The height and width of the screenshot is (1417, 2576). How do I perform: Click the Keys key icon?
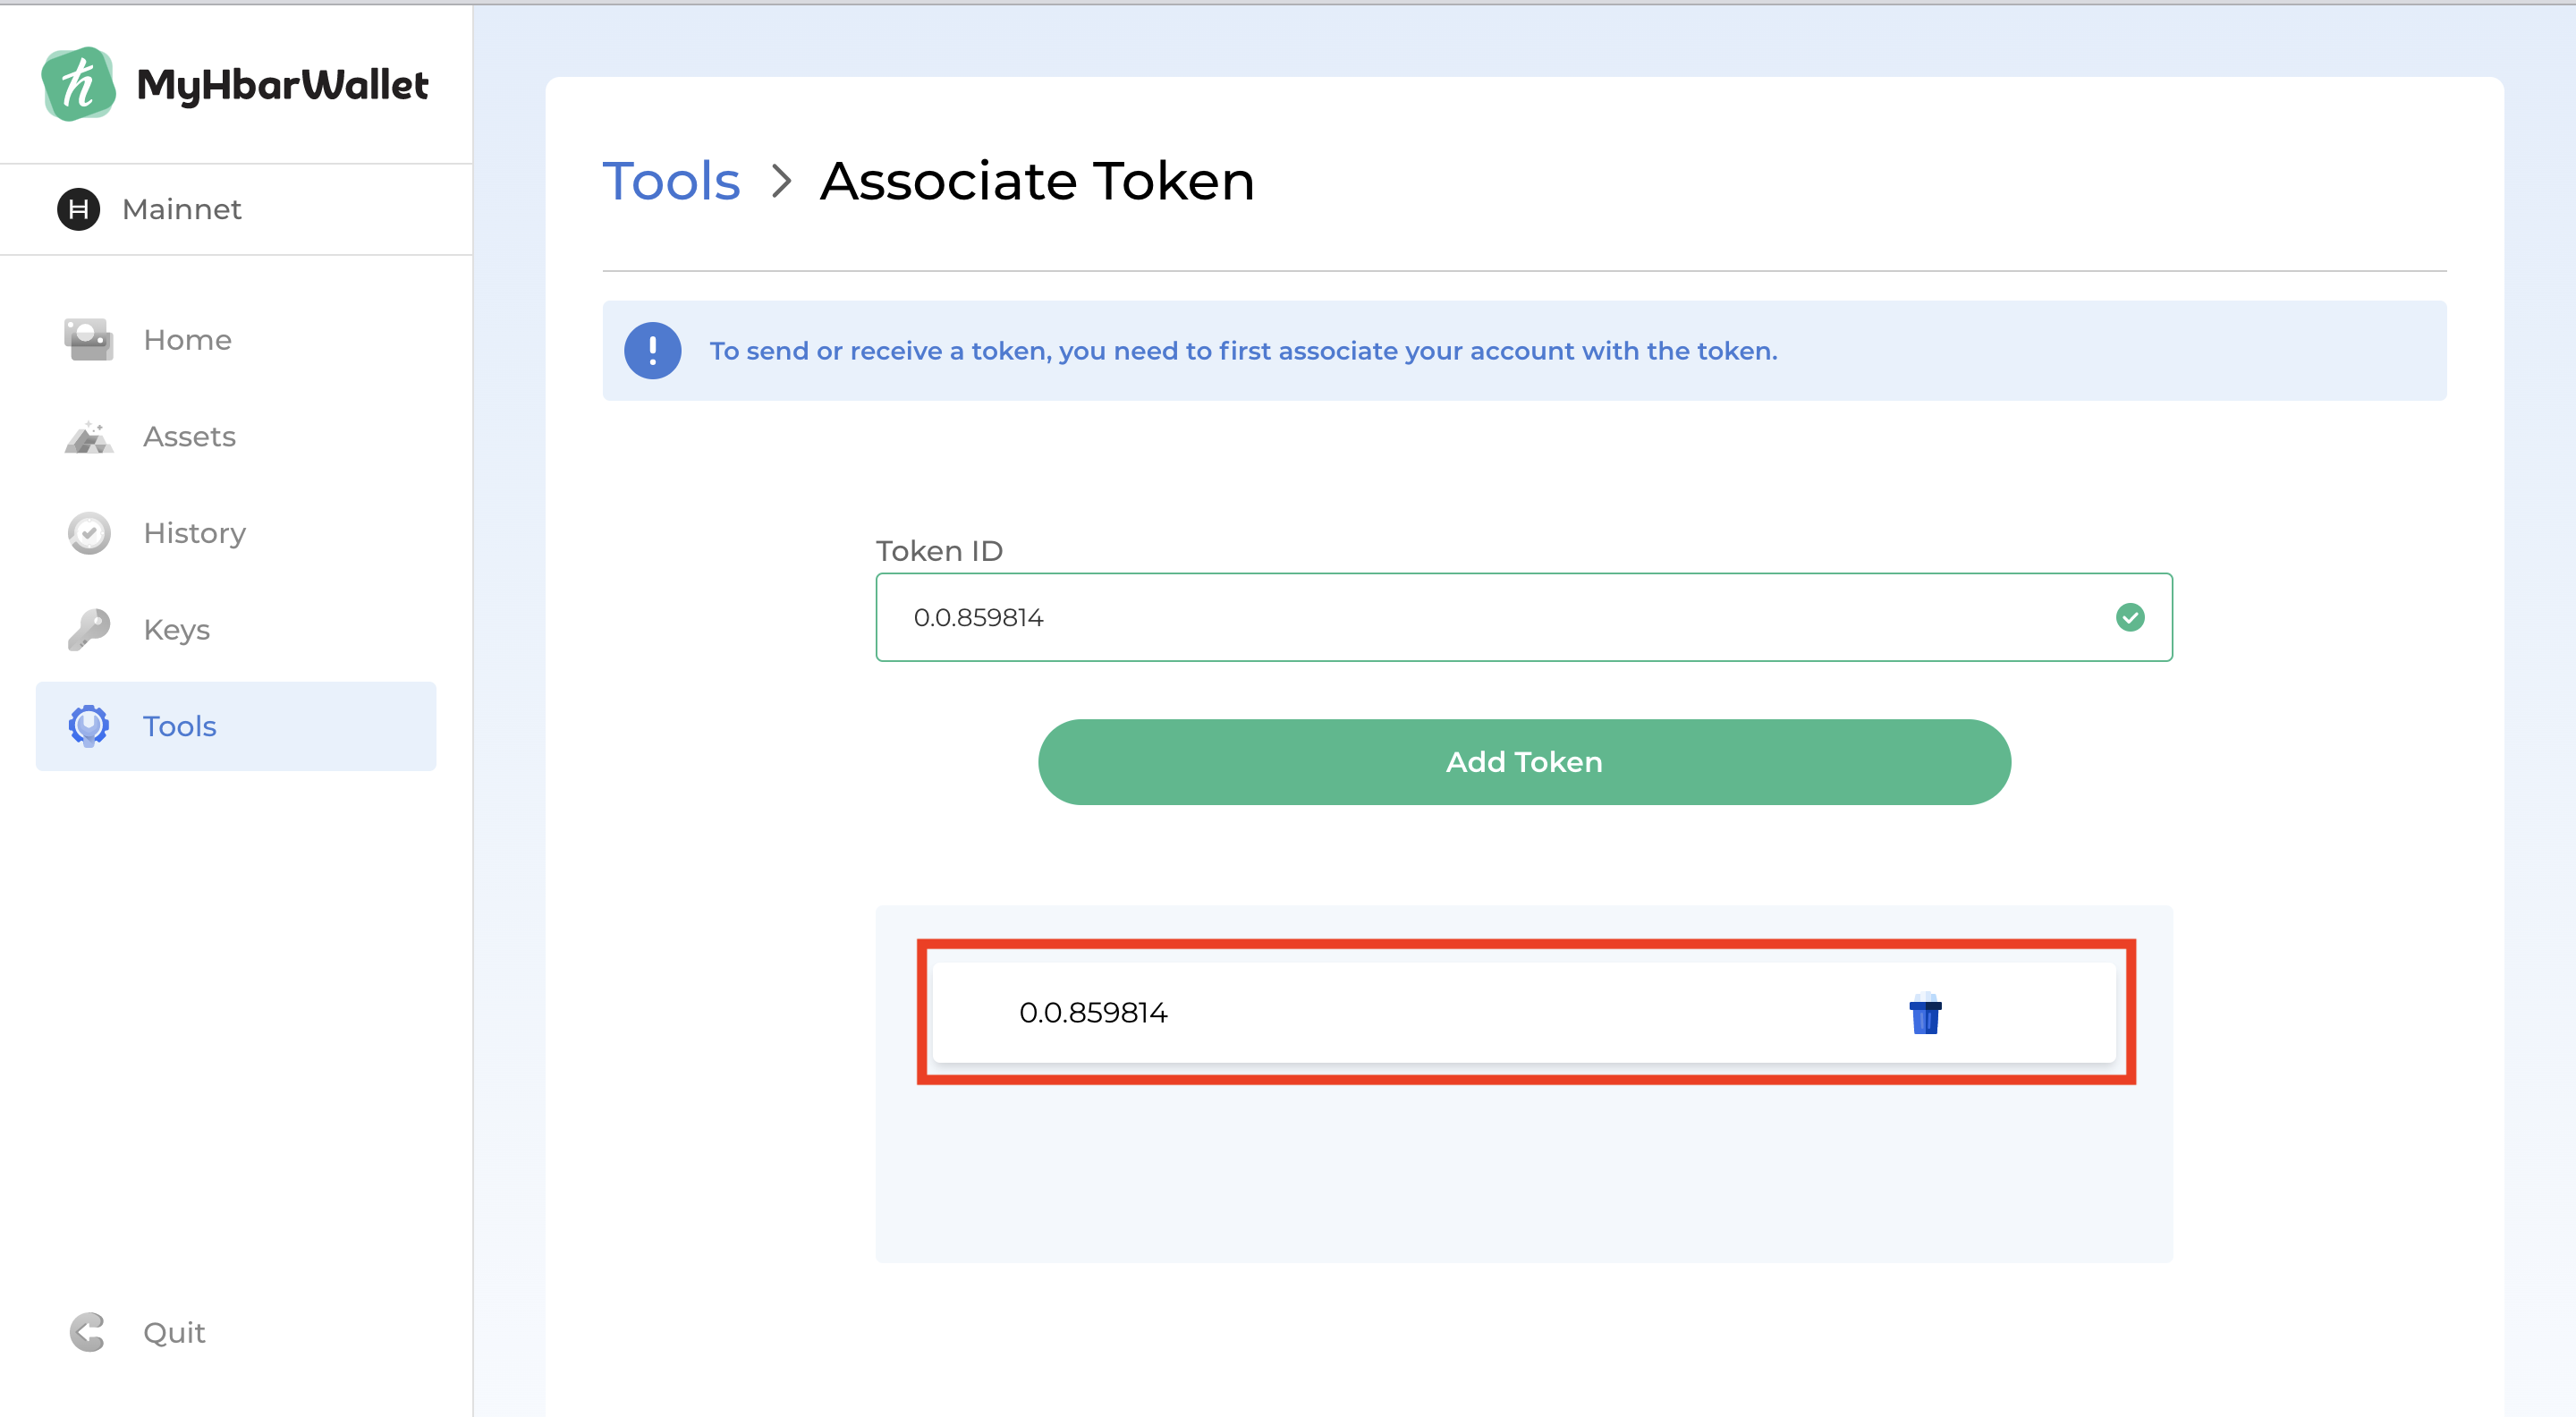click(x=89, y=630)
